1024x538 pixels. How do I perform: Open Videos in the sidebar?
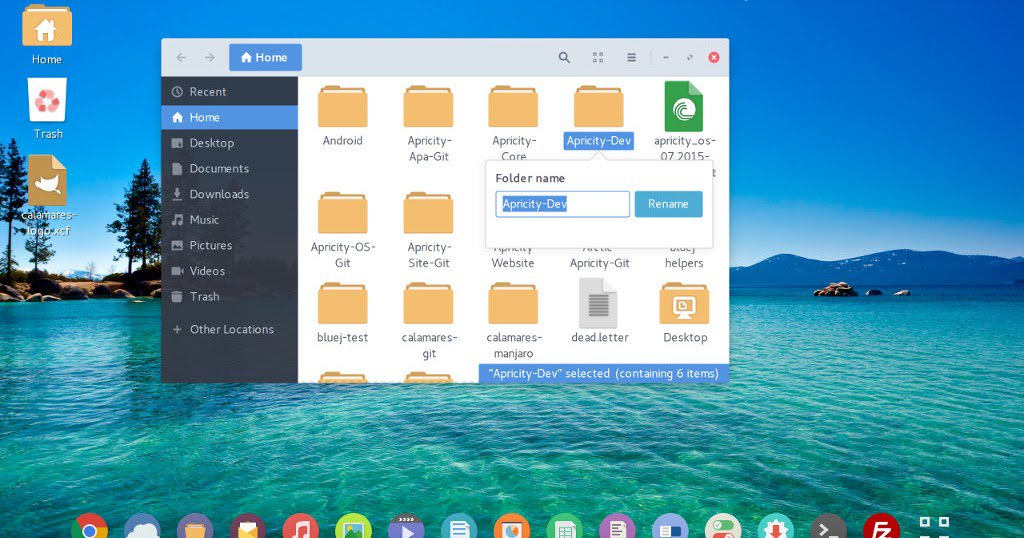coord(229,270)
